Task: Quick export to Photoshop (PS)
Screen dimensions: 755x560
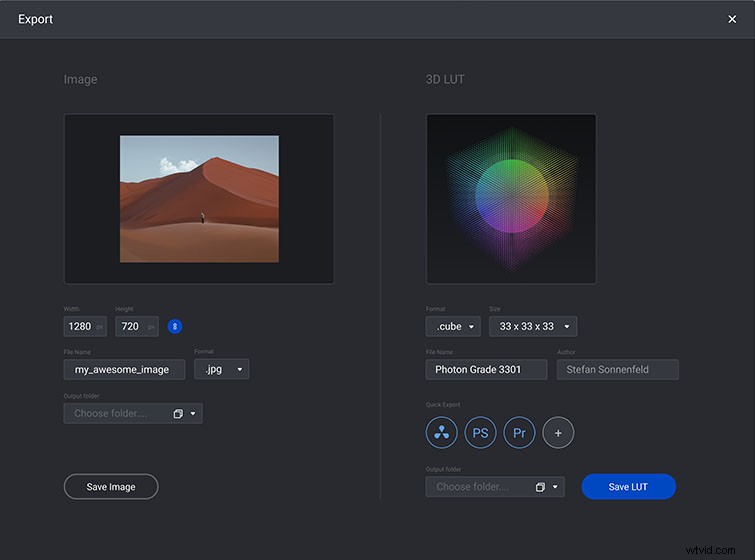Action: 480,432
